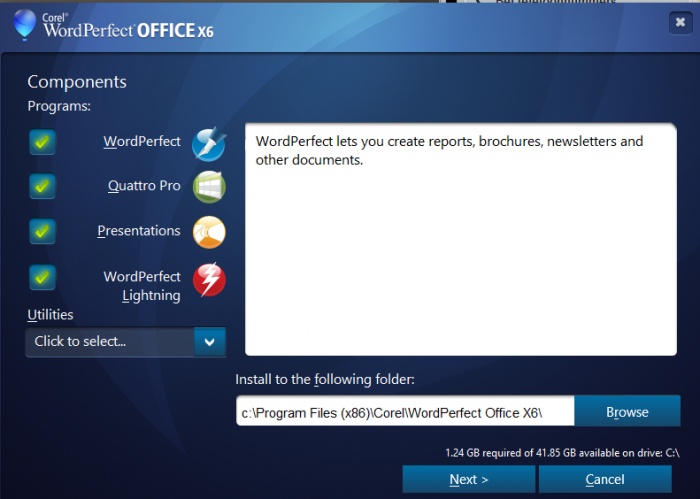
Task: Uncheck the Presentations checkbox
Action: pyautogui.click(x=42, y=231)
